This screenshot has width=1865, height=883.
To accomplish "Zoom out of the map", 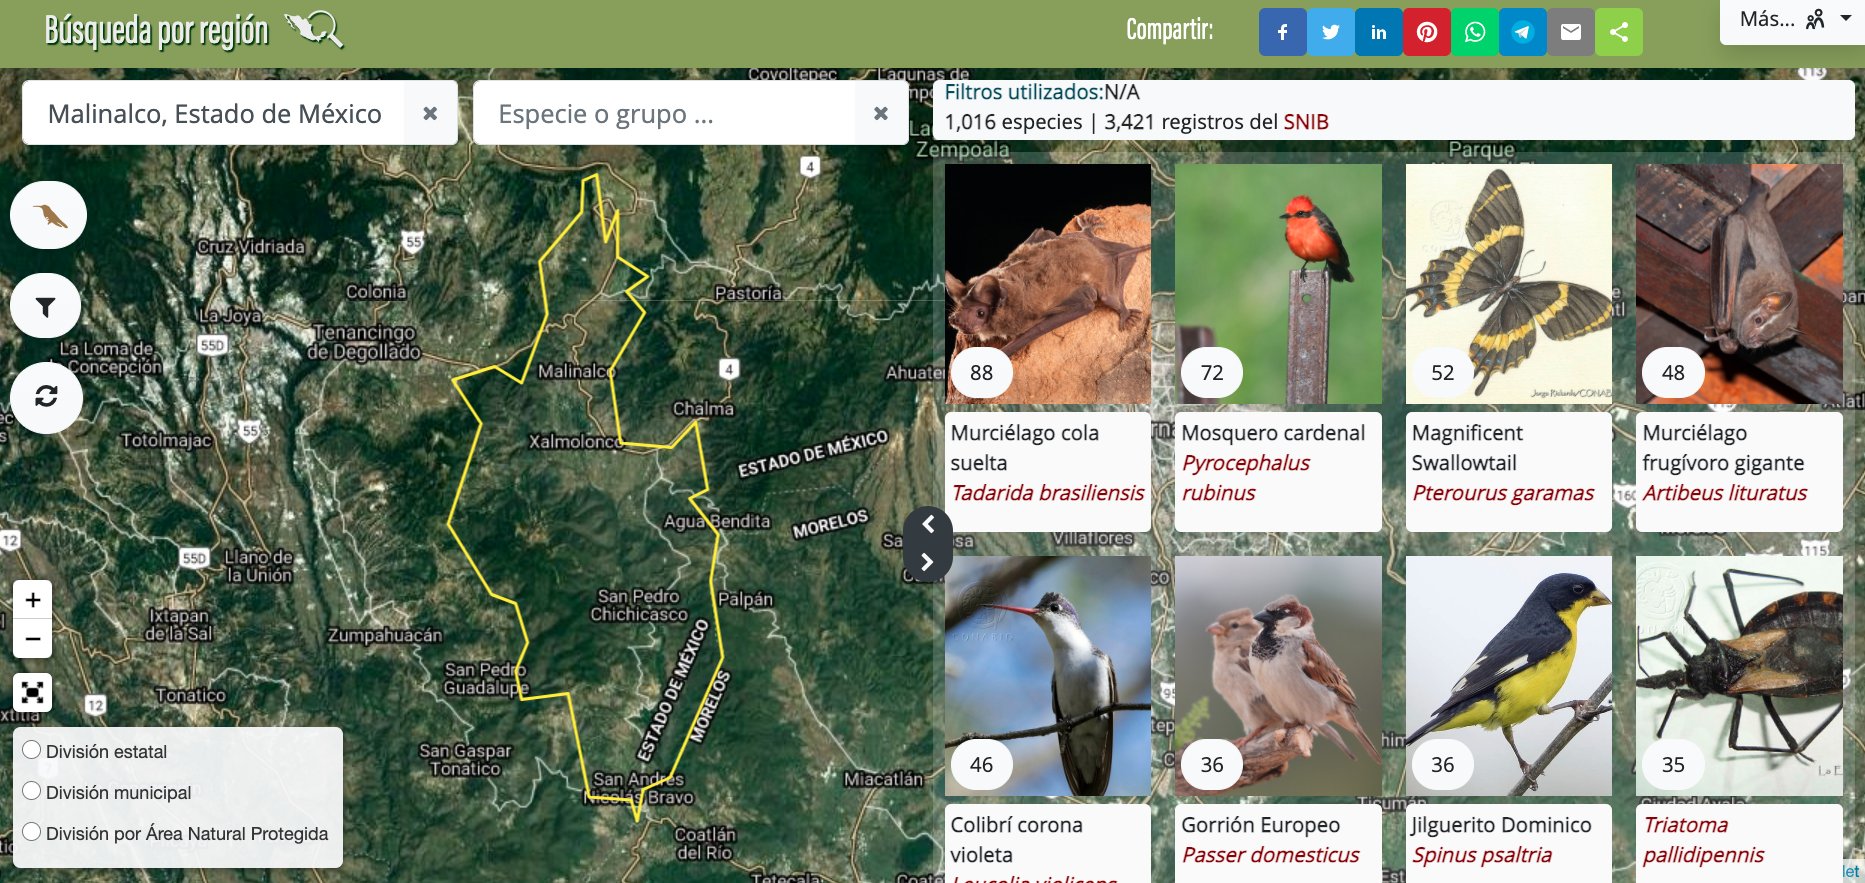I will [33, 638].
